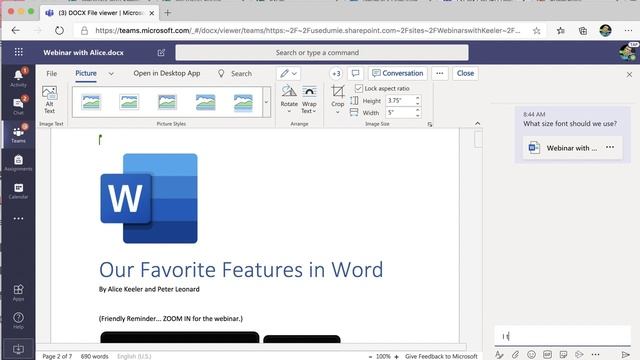Open browser settings and more menu
The width and height of the screenshot is (640, 360).
point(628,31)
